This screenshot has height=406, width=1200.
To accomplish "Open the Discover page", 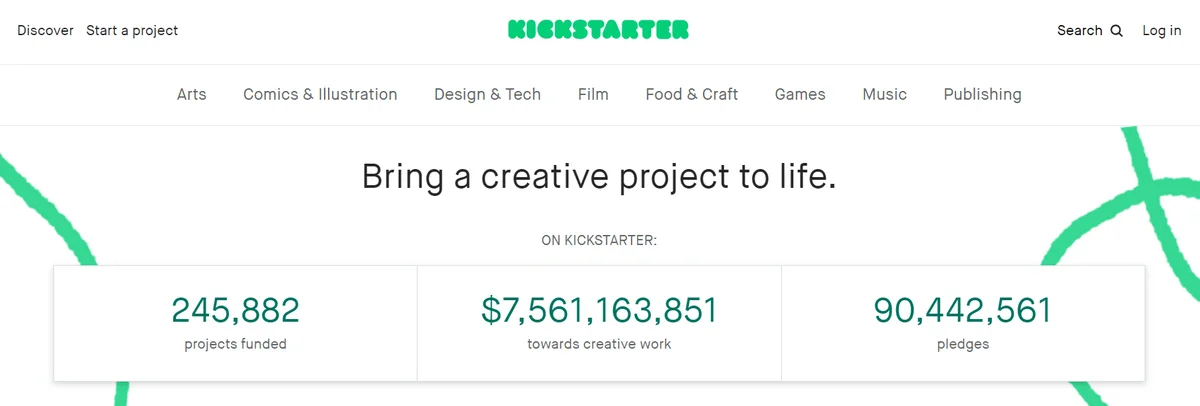I will click(x=45, y=30).
